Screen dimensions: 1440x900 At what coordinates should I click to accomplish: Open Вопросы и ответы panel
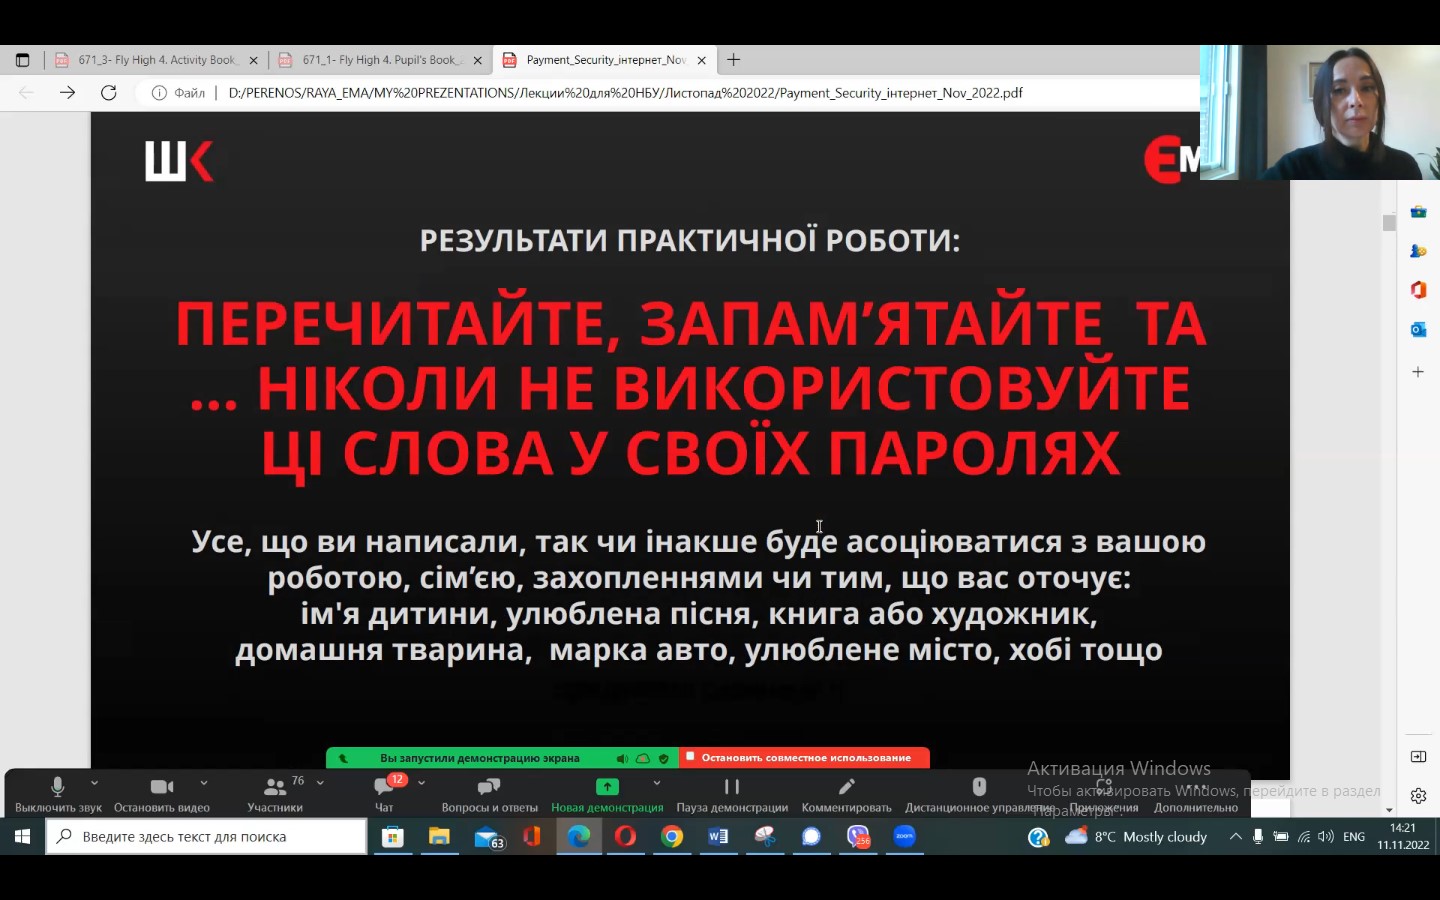489,794
